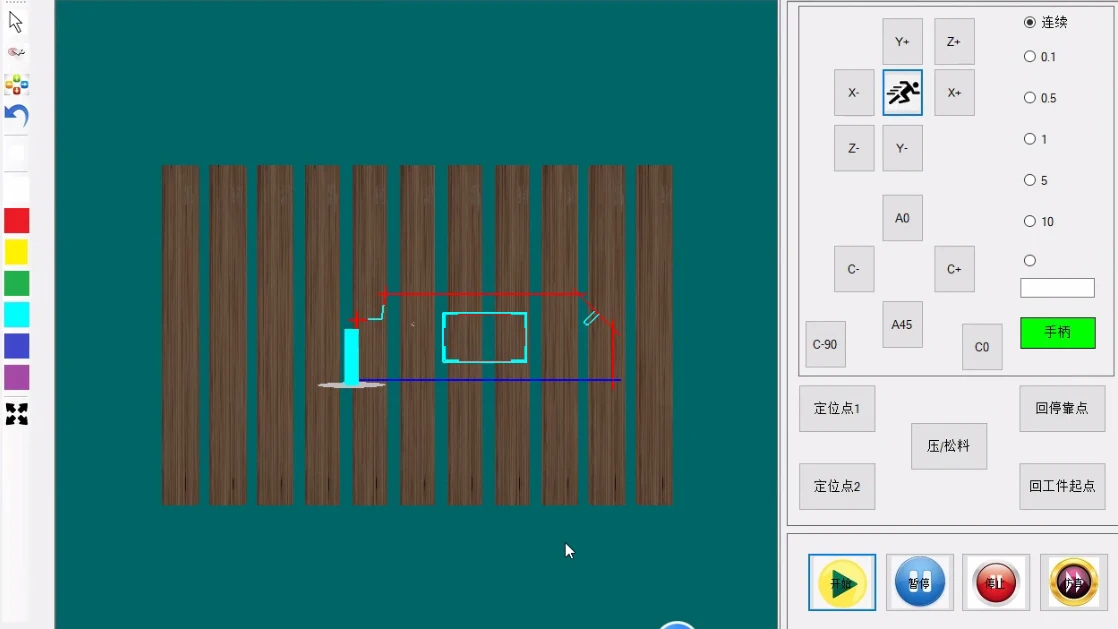Jog the Y+ axis button
This screenshot has height=629, width=1118.
pyautogui.click(x=902, y=41)
